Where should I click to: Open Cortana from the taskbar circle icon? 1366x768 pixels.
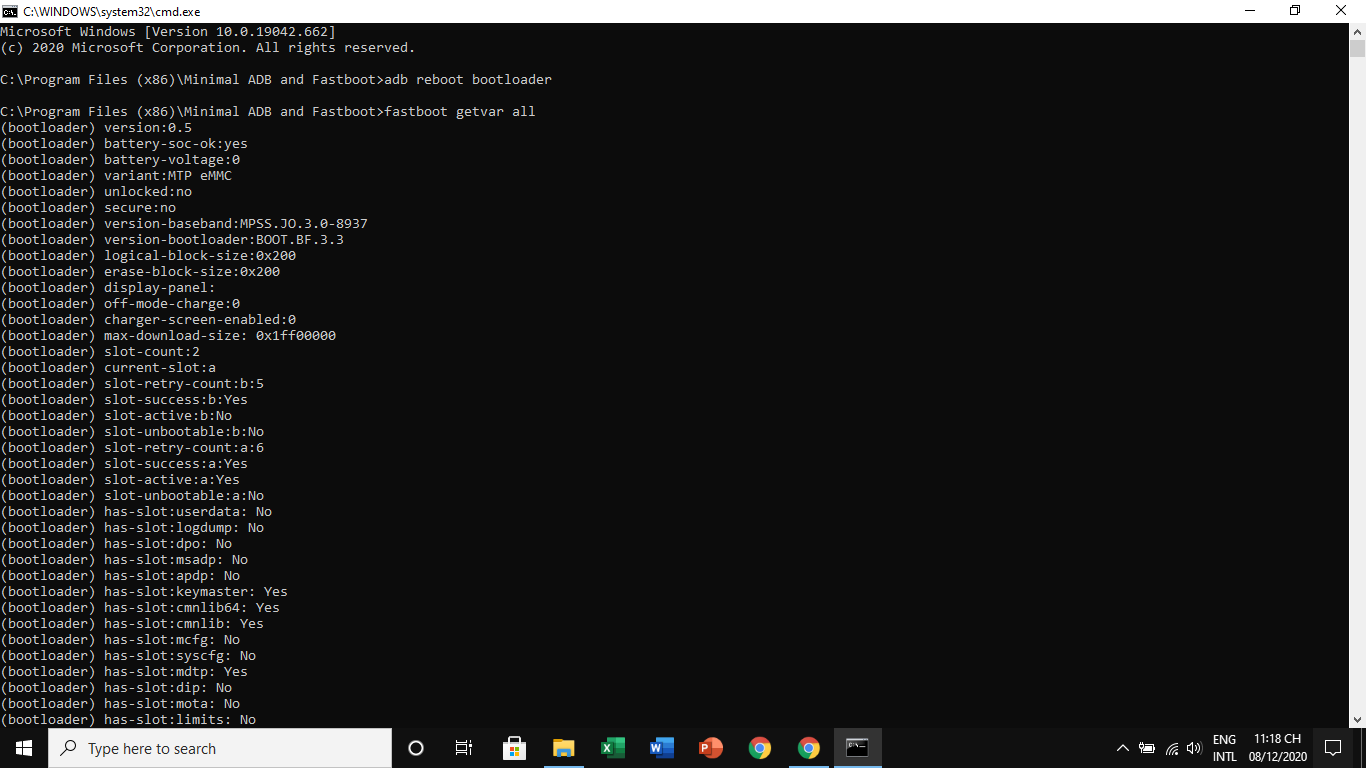tap(416, 748)
